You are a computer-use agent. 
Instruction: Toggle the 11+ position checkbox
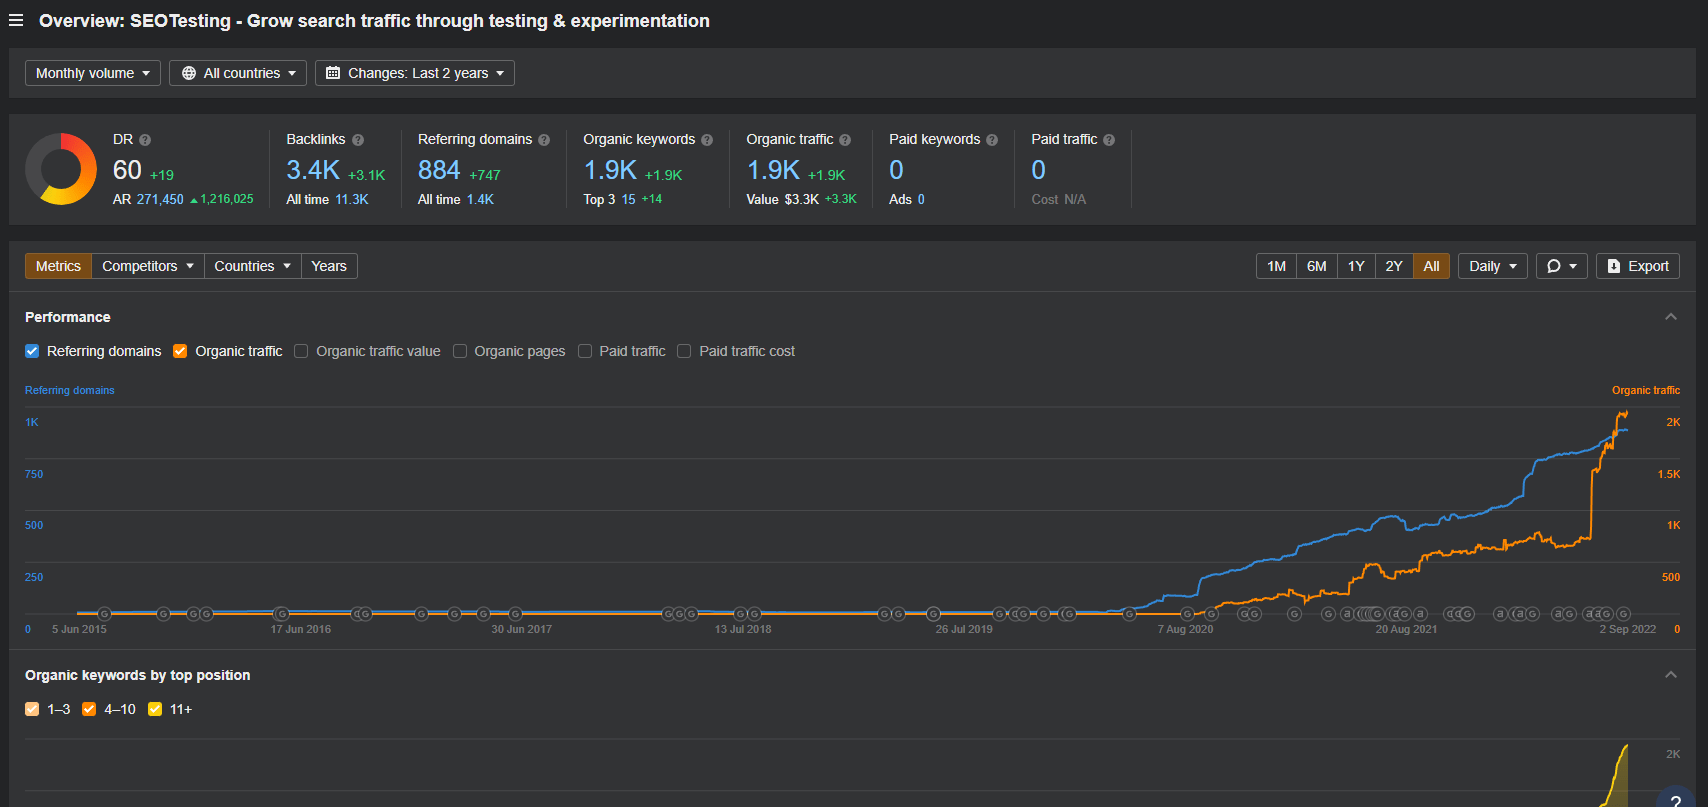(x=155, y=709)
